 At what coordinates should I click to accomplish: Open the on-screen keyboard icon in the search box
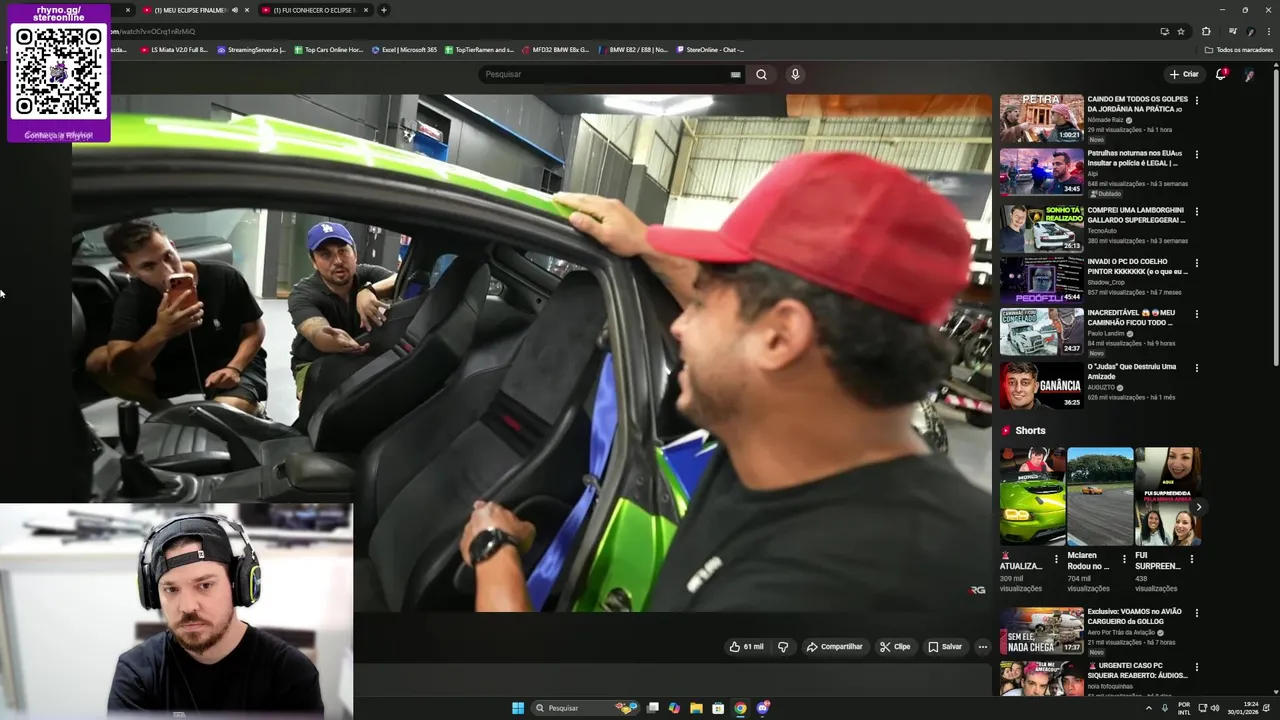pyautogui.click(x=735, y=74)
